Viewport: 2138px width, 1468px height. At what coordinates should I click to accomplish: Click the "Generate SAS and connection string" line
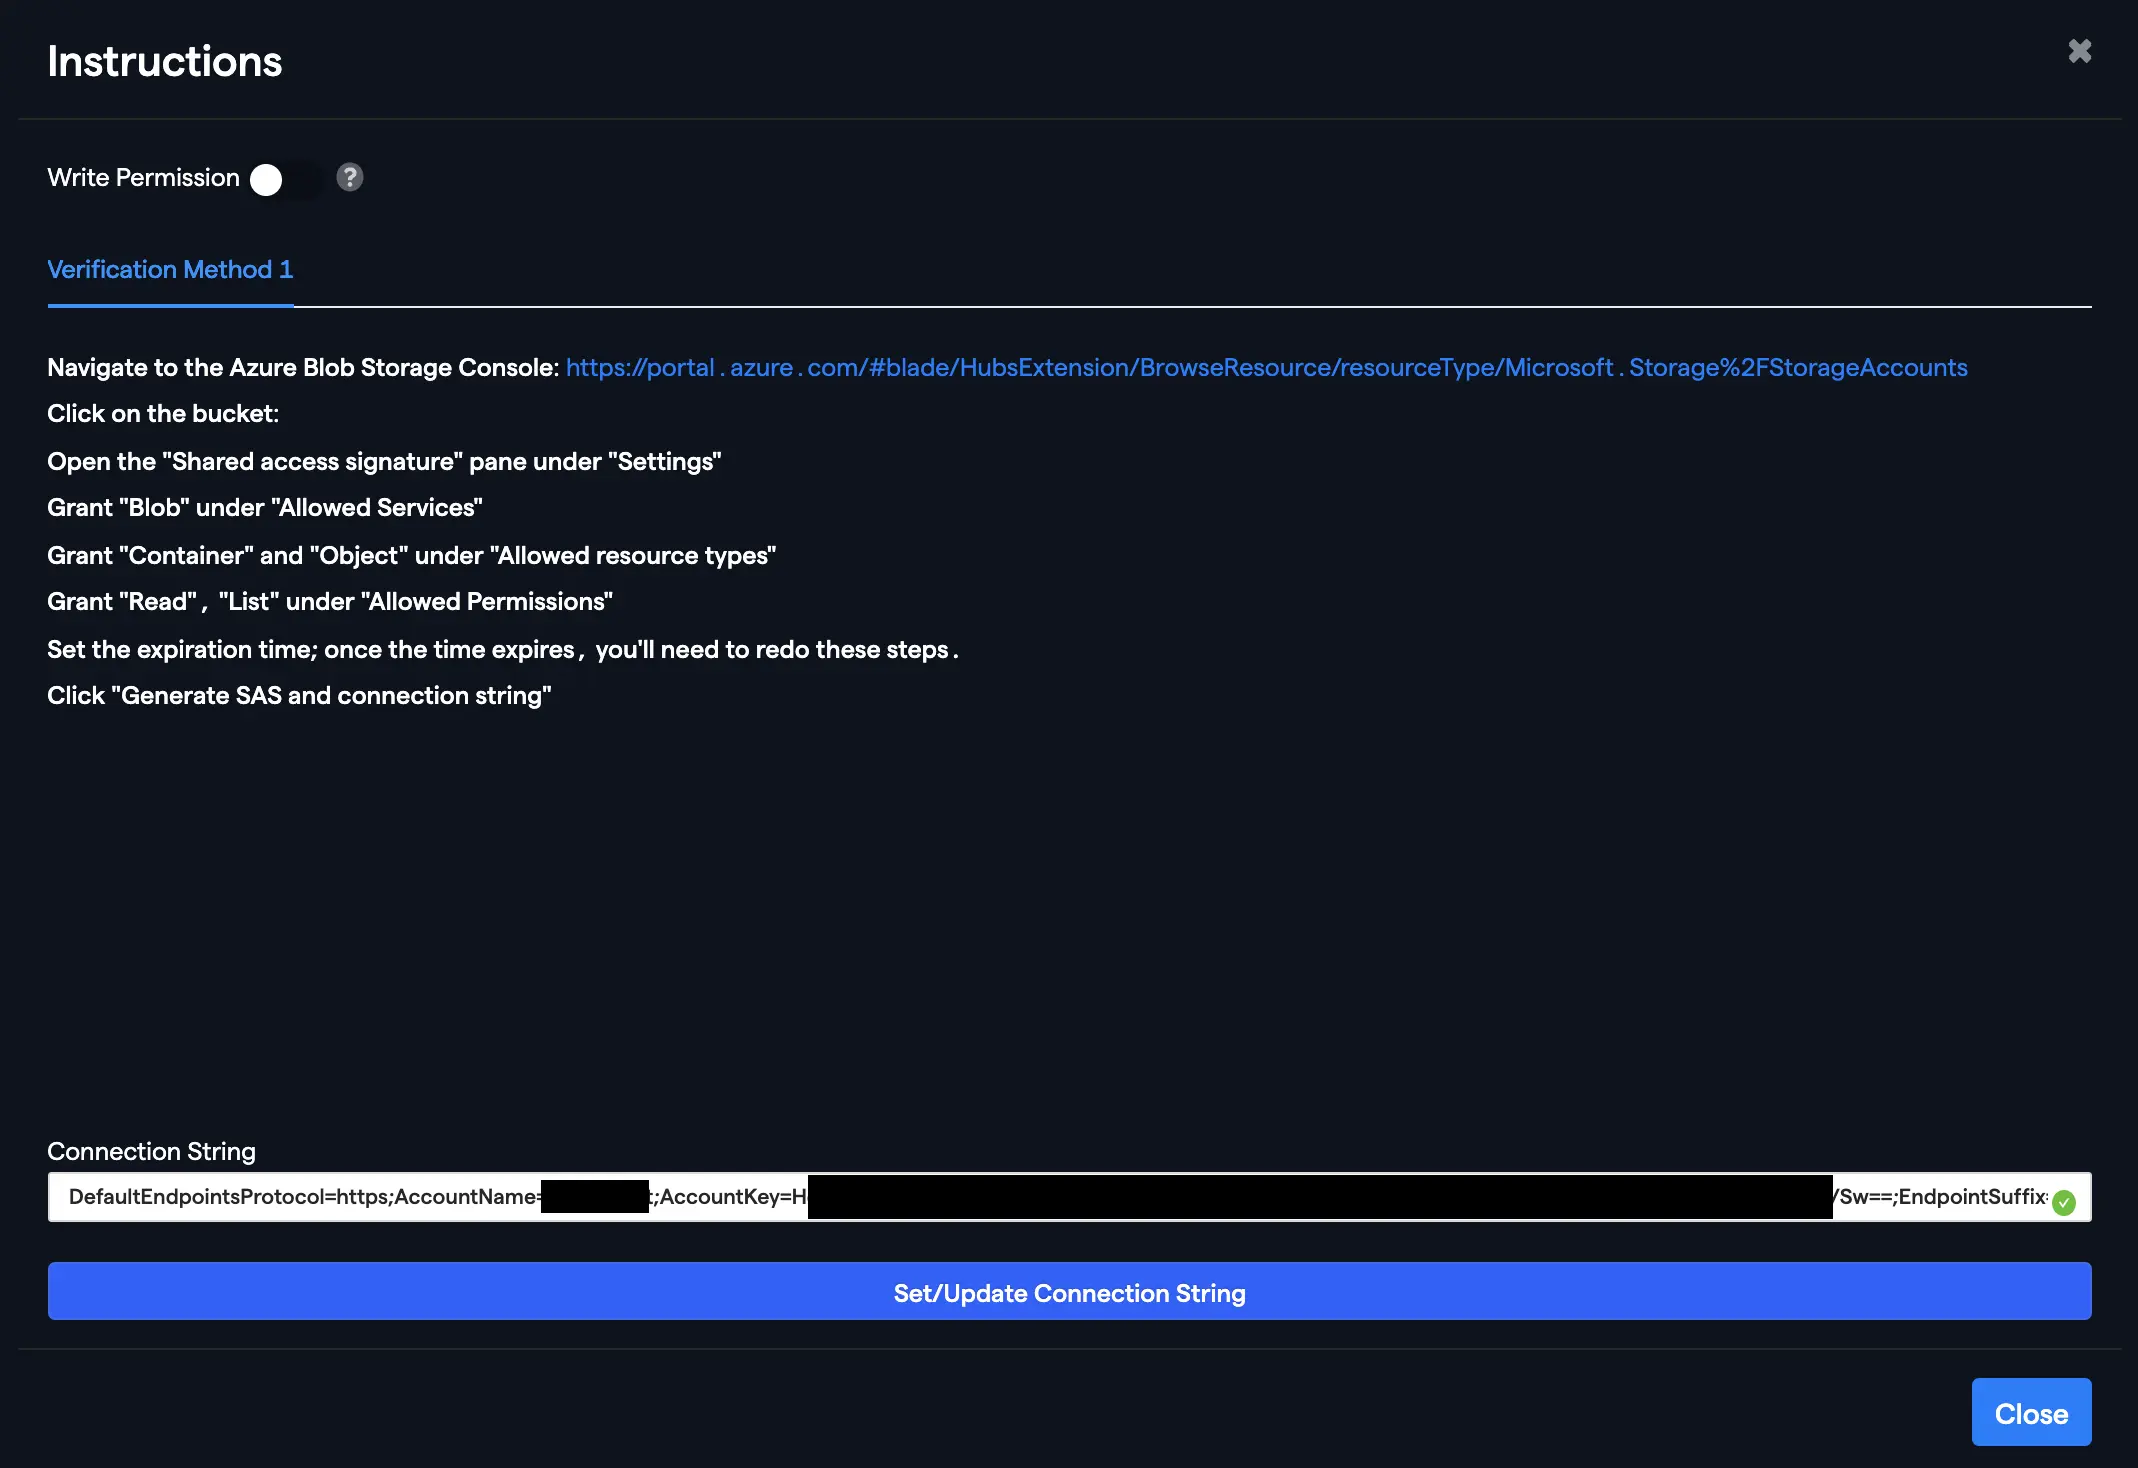(x=299, y=696)
